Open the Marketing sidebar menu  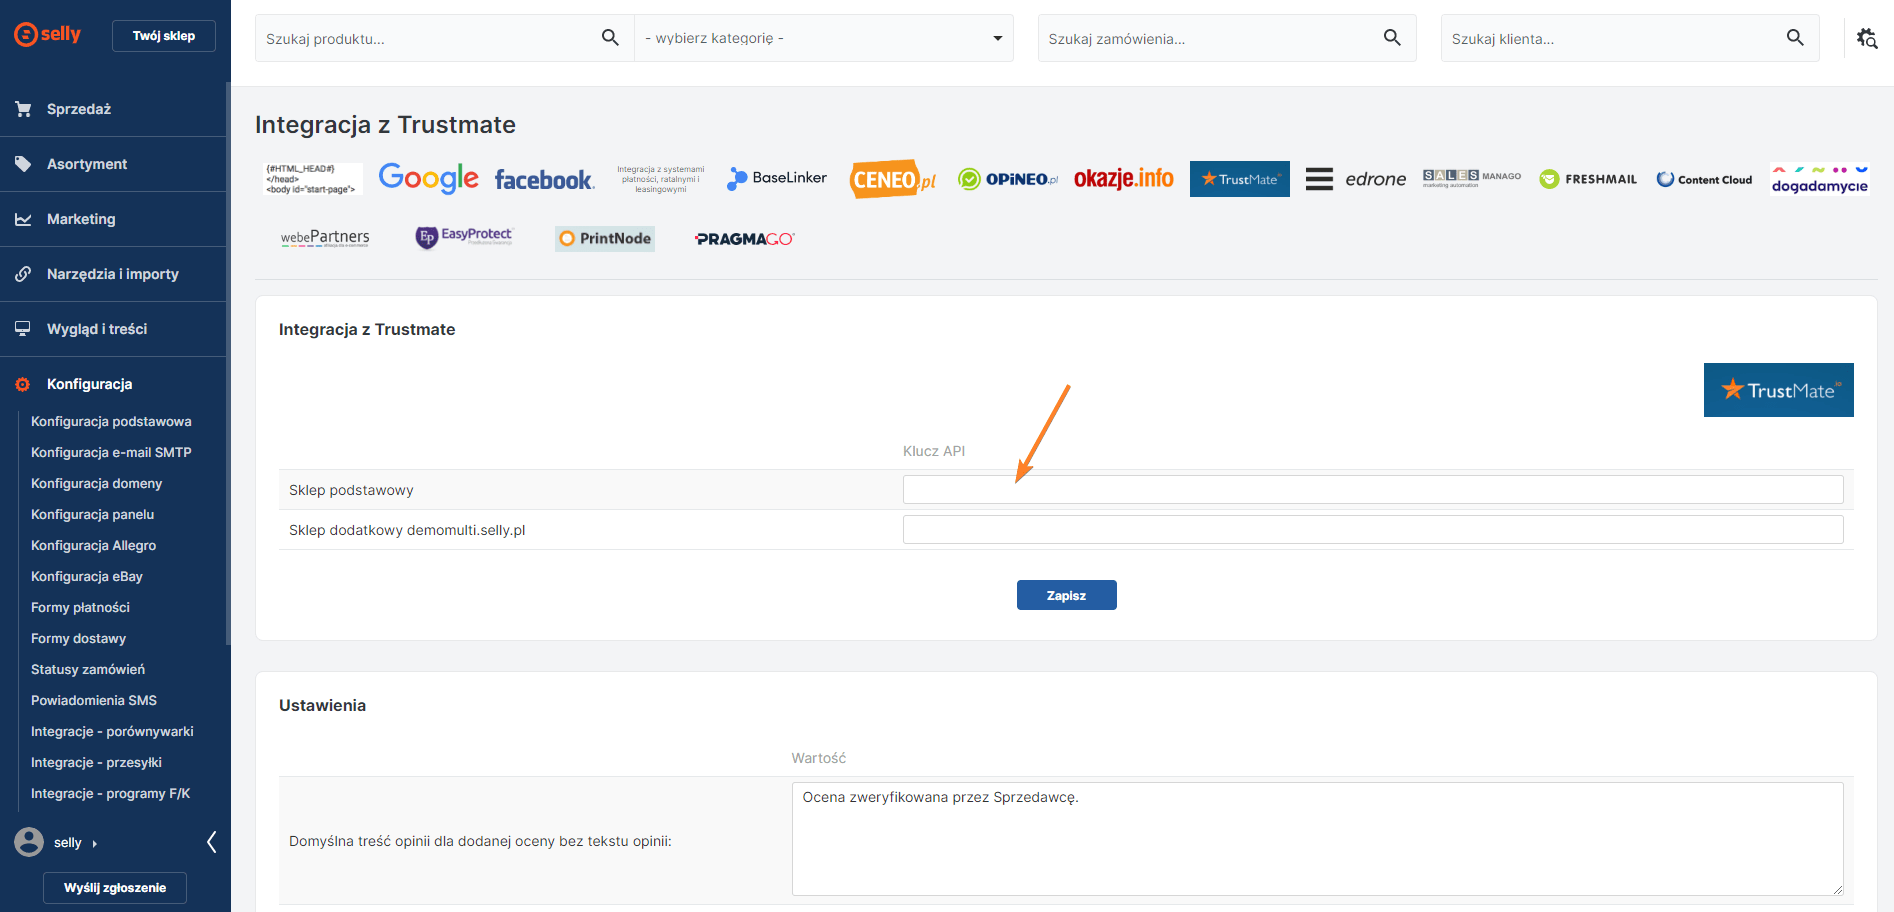coord(81,219)
